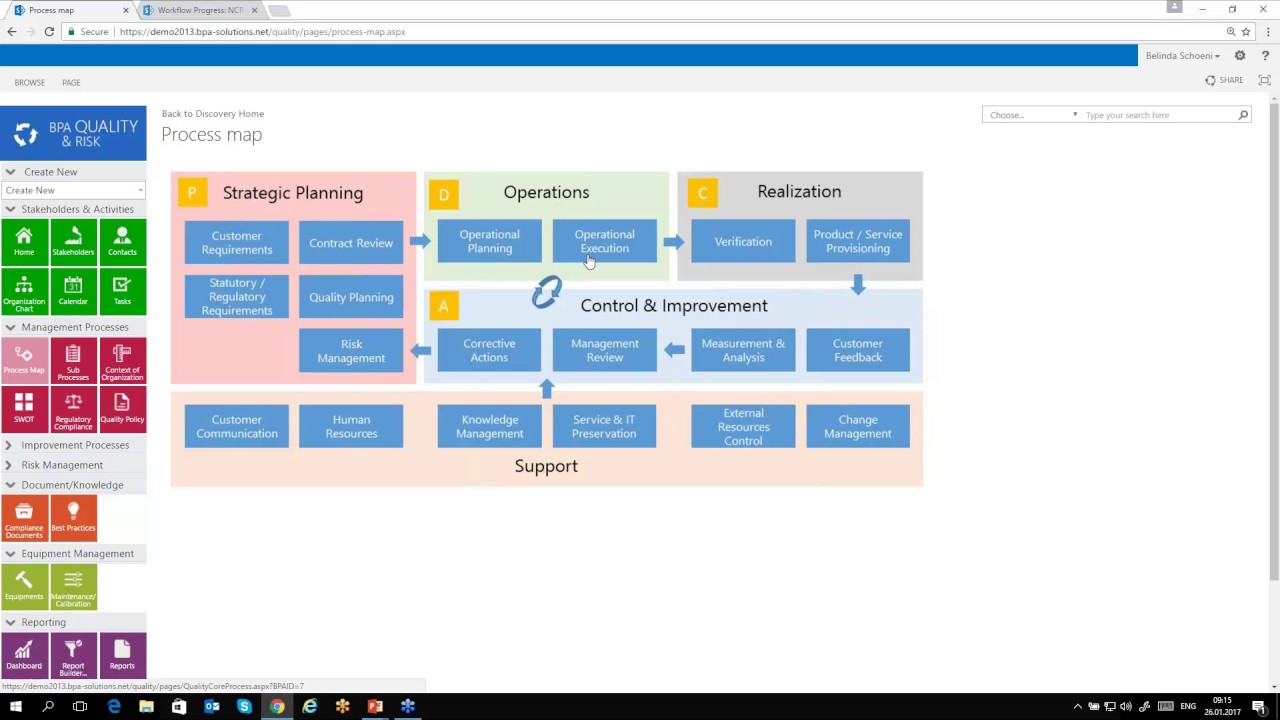
Task: Open the Sub Processes tile
Action: coord(73,360)
